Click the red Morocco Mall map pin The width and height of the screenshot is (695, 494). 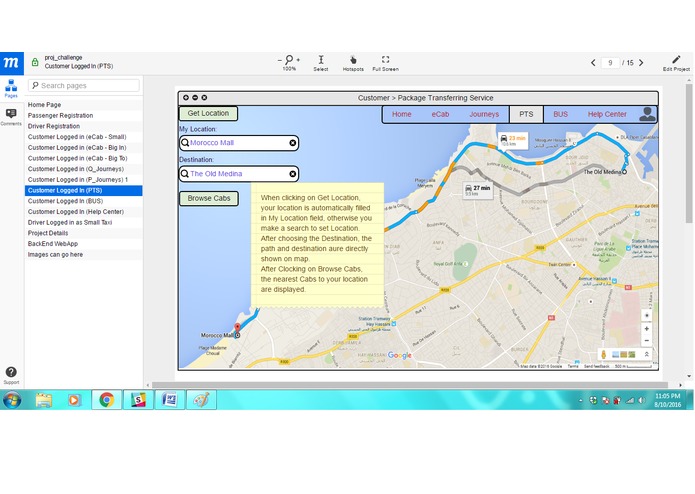[237, 328]
